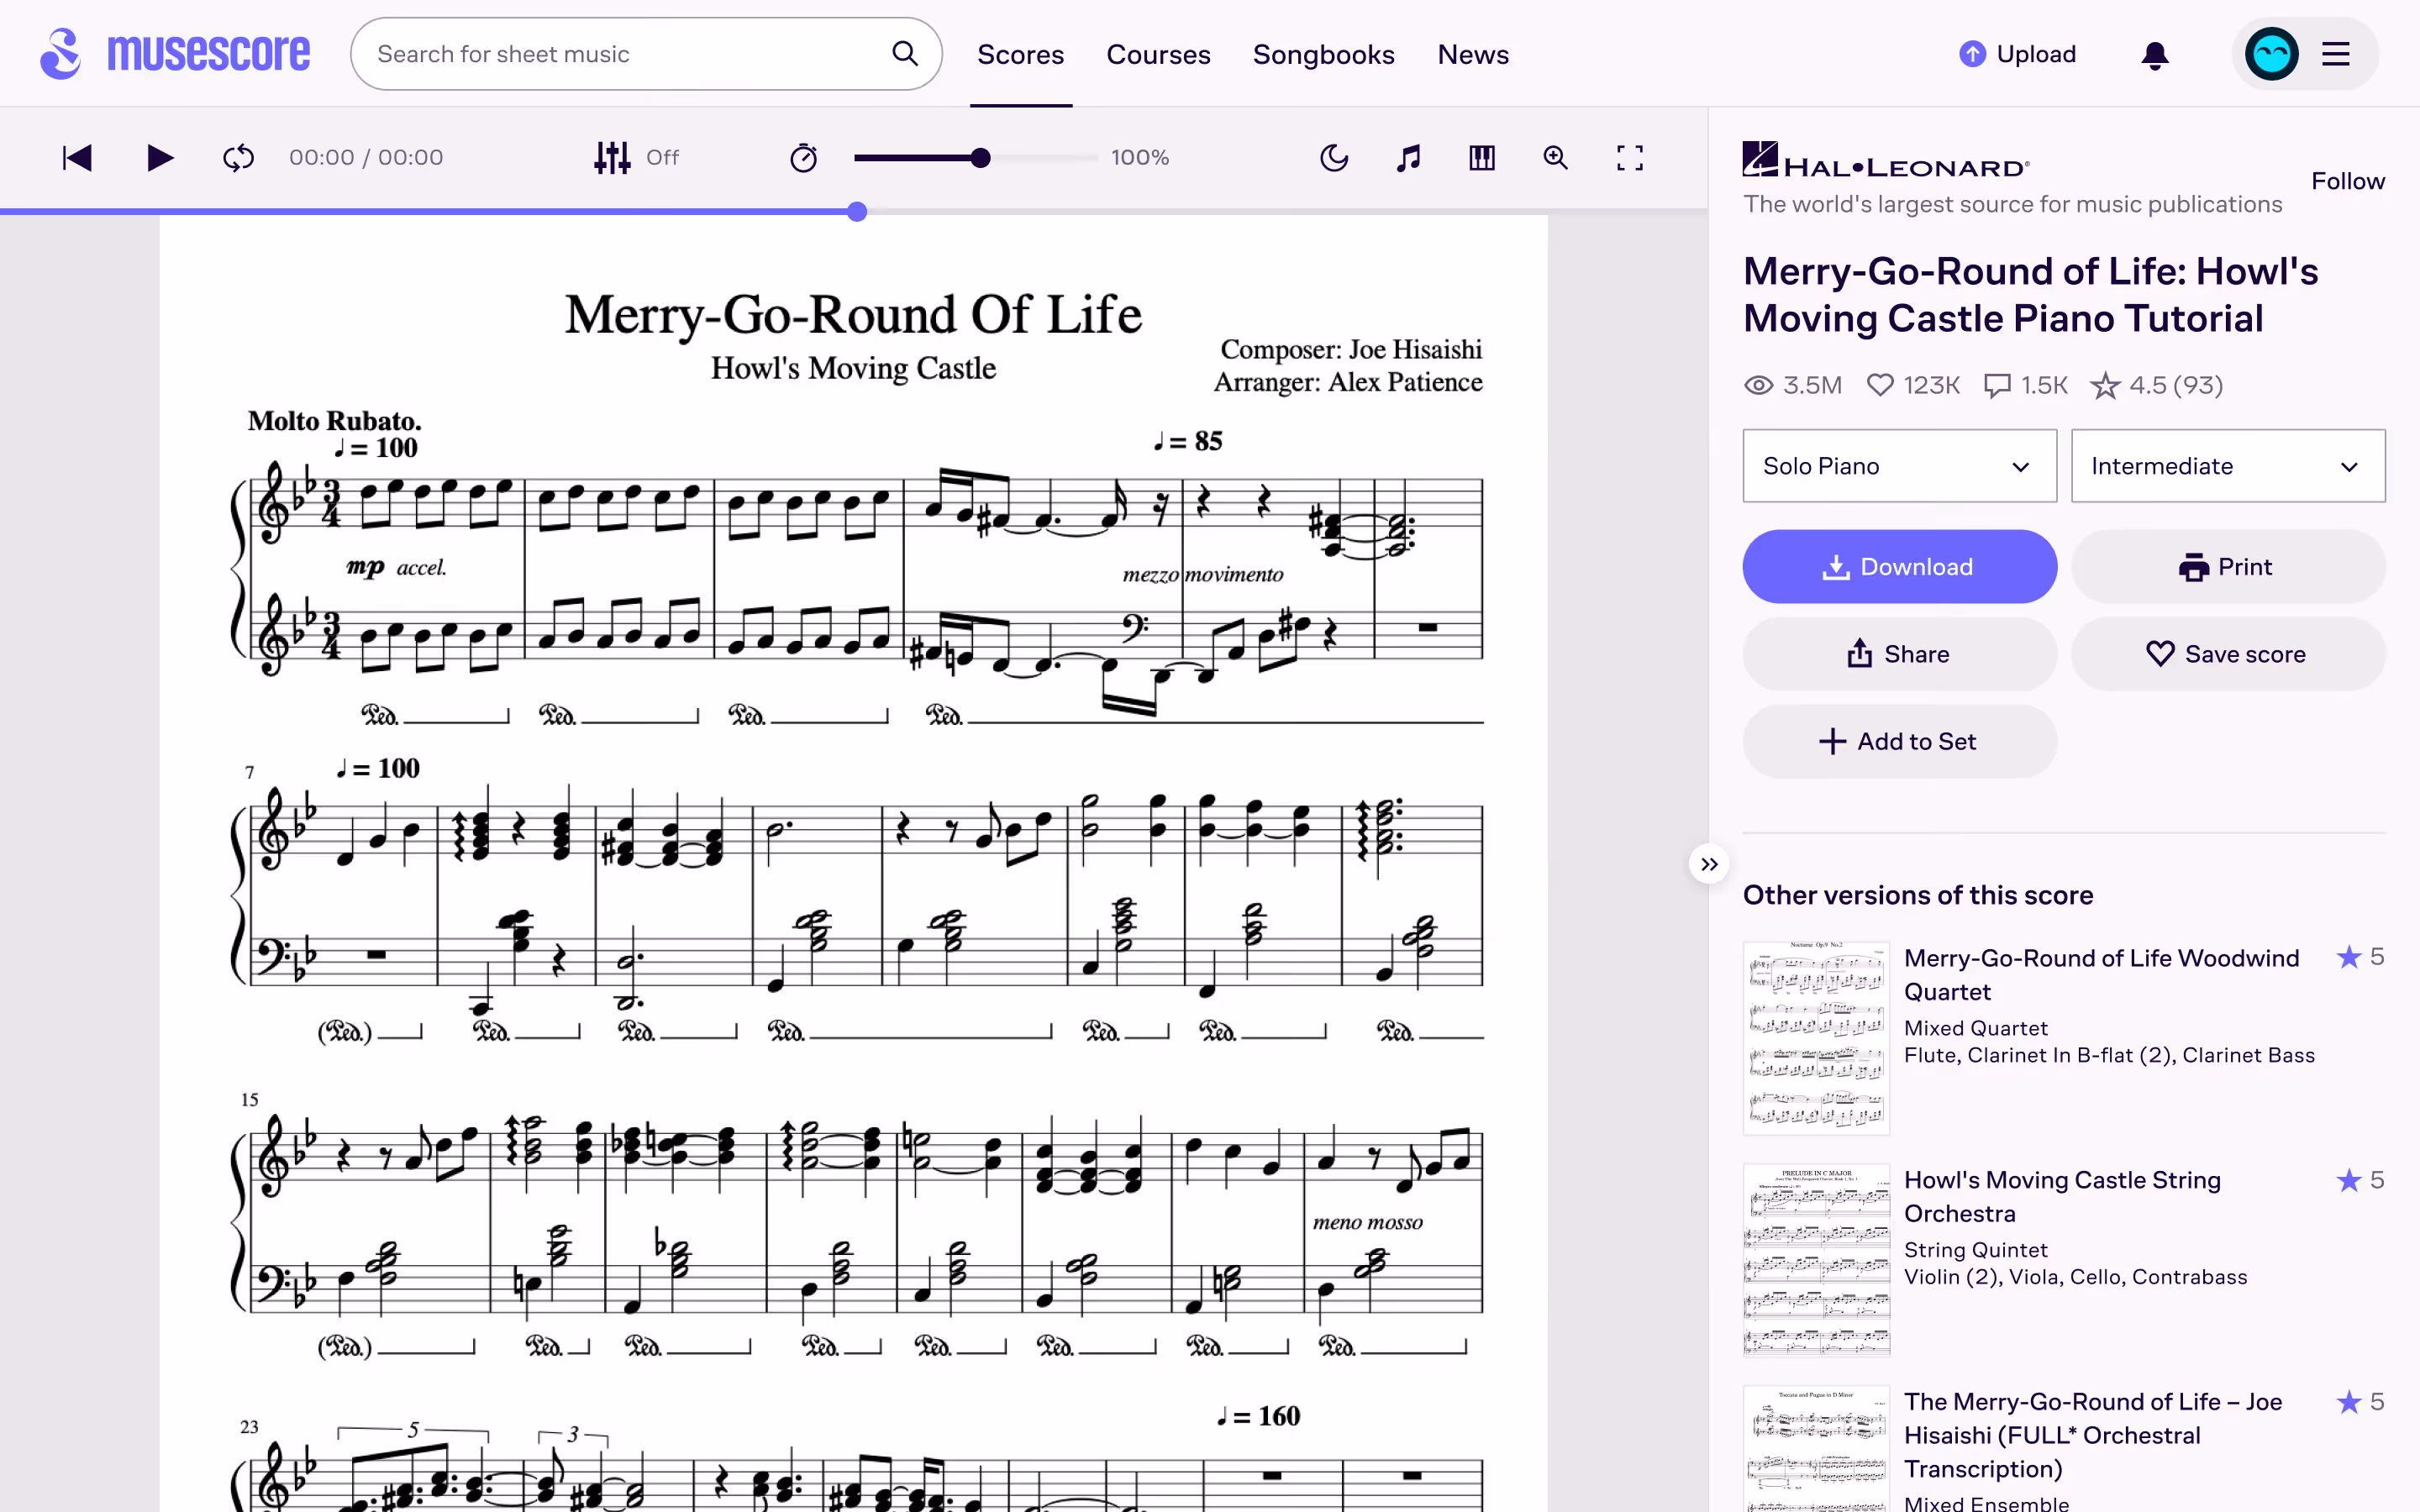The image size is (2420, 1512).
Task: Save score to favorites
Action: (x=2228, y=654)
